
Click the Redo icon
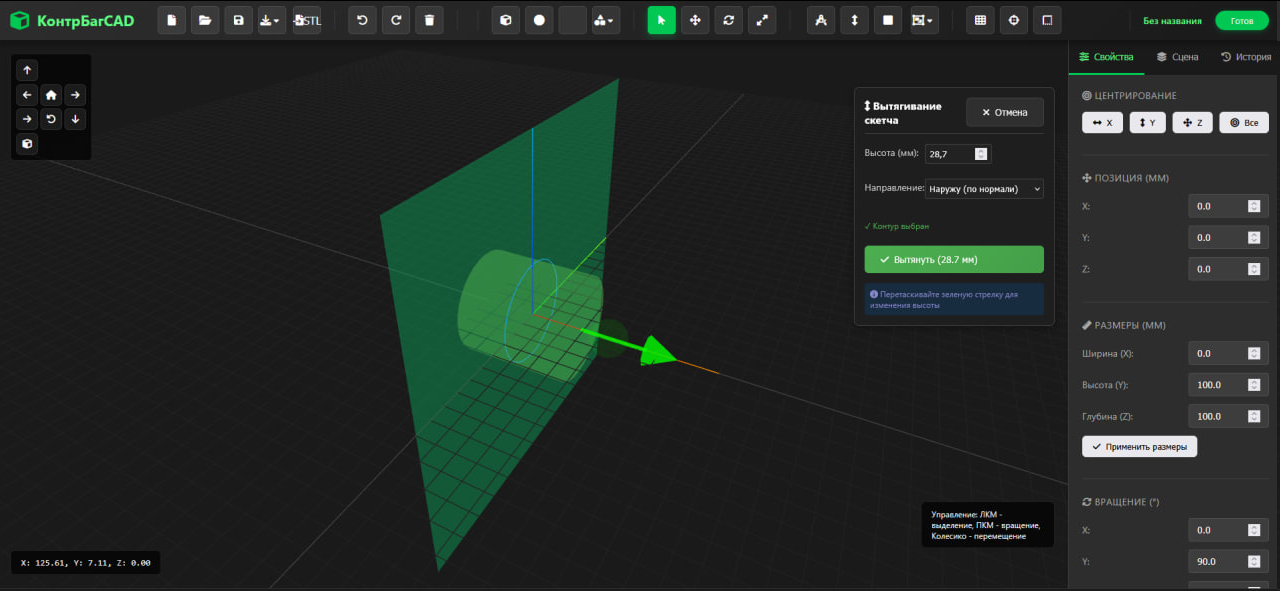tap(395, 19)
